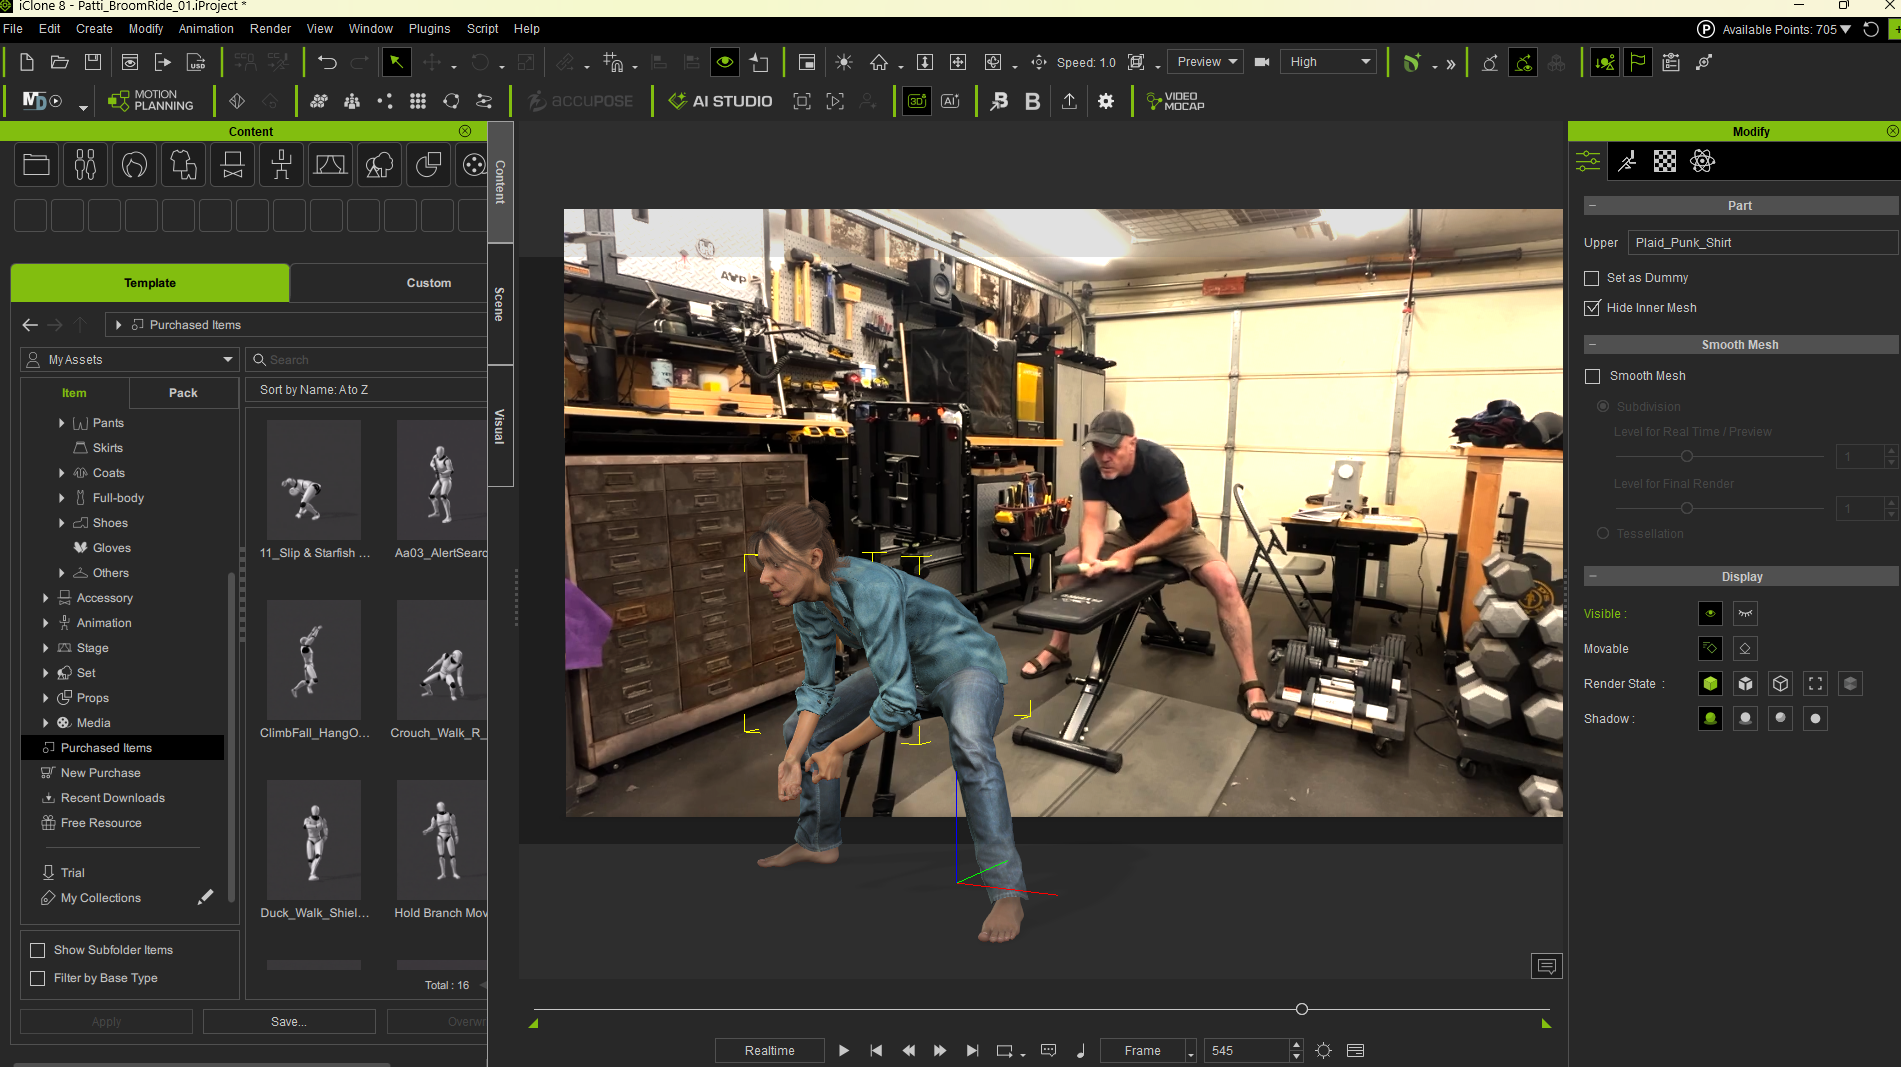Screen dimensions: 1901x1067
Task: Open the High quality dropdown
Action: [x=1329, y=62]
